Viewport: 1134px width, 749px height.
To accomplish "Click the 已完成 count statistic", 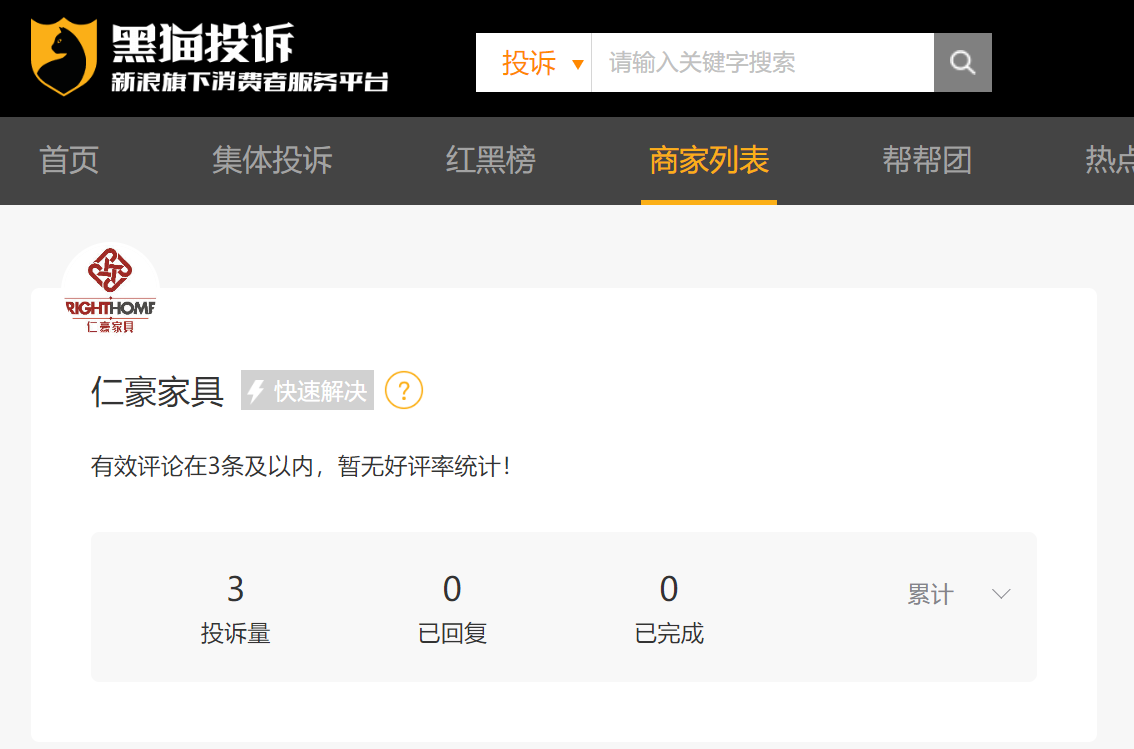I will [669, 590].
